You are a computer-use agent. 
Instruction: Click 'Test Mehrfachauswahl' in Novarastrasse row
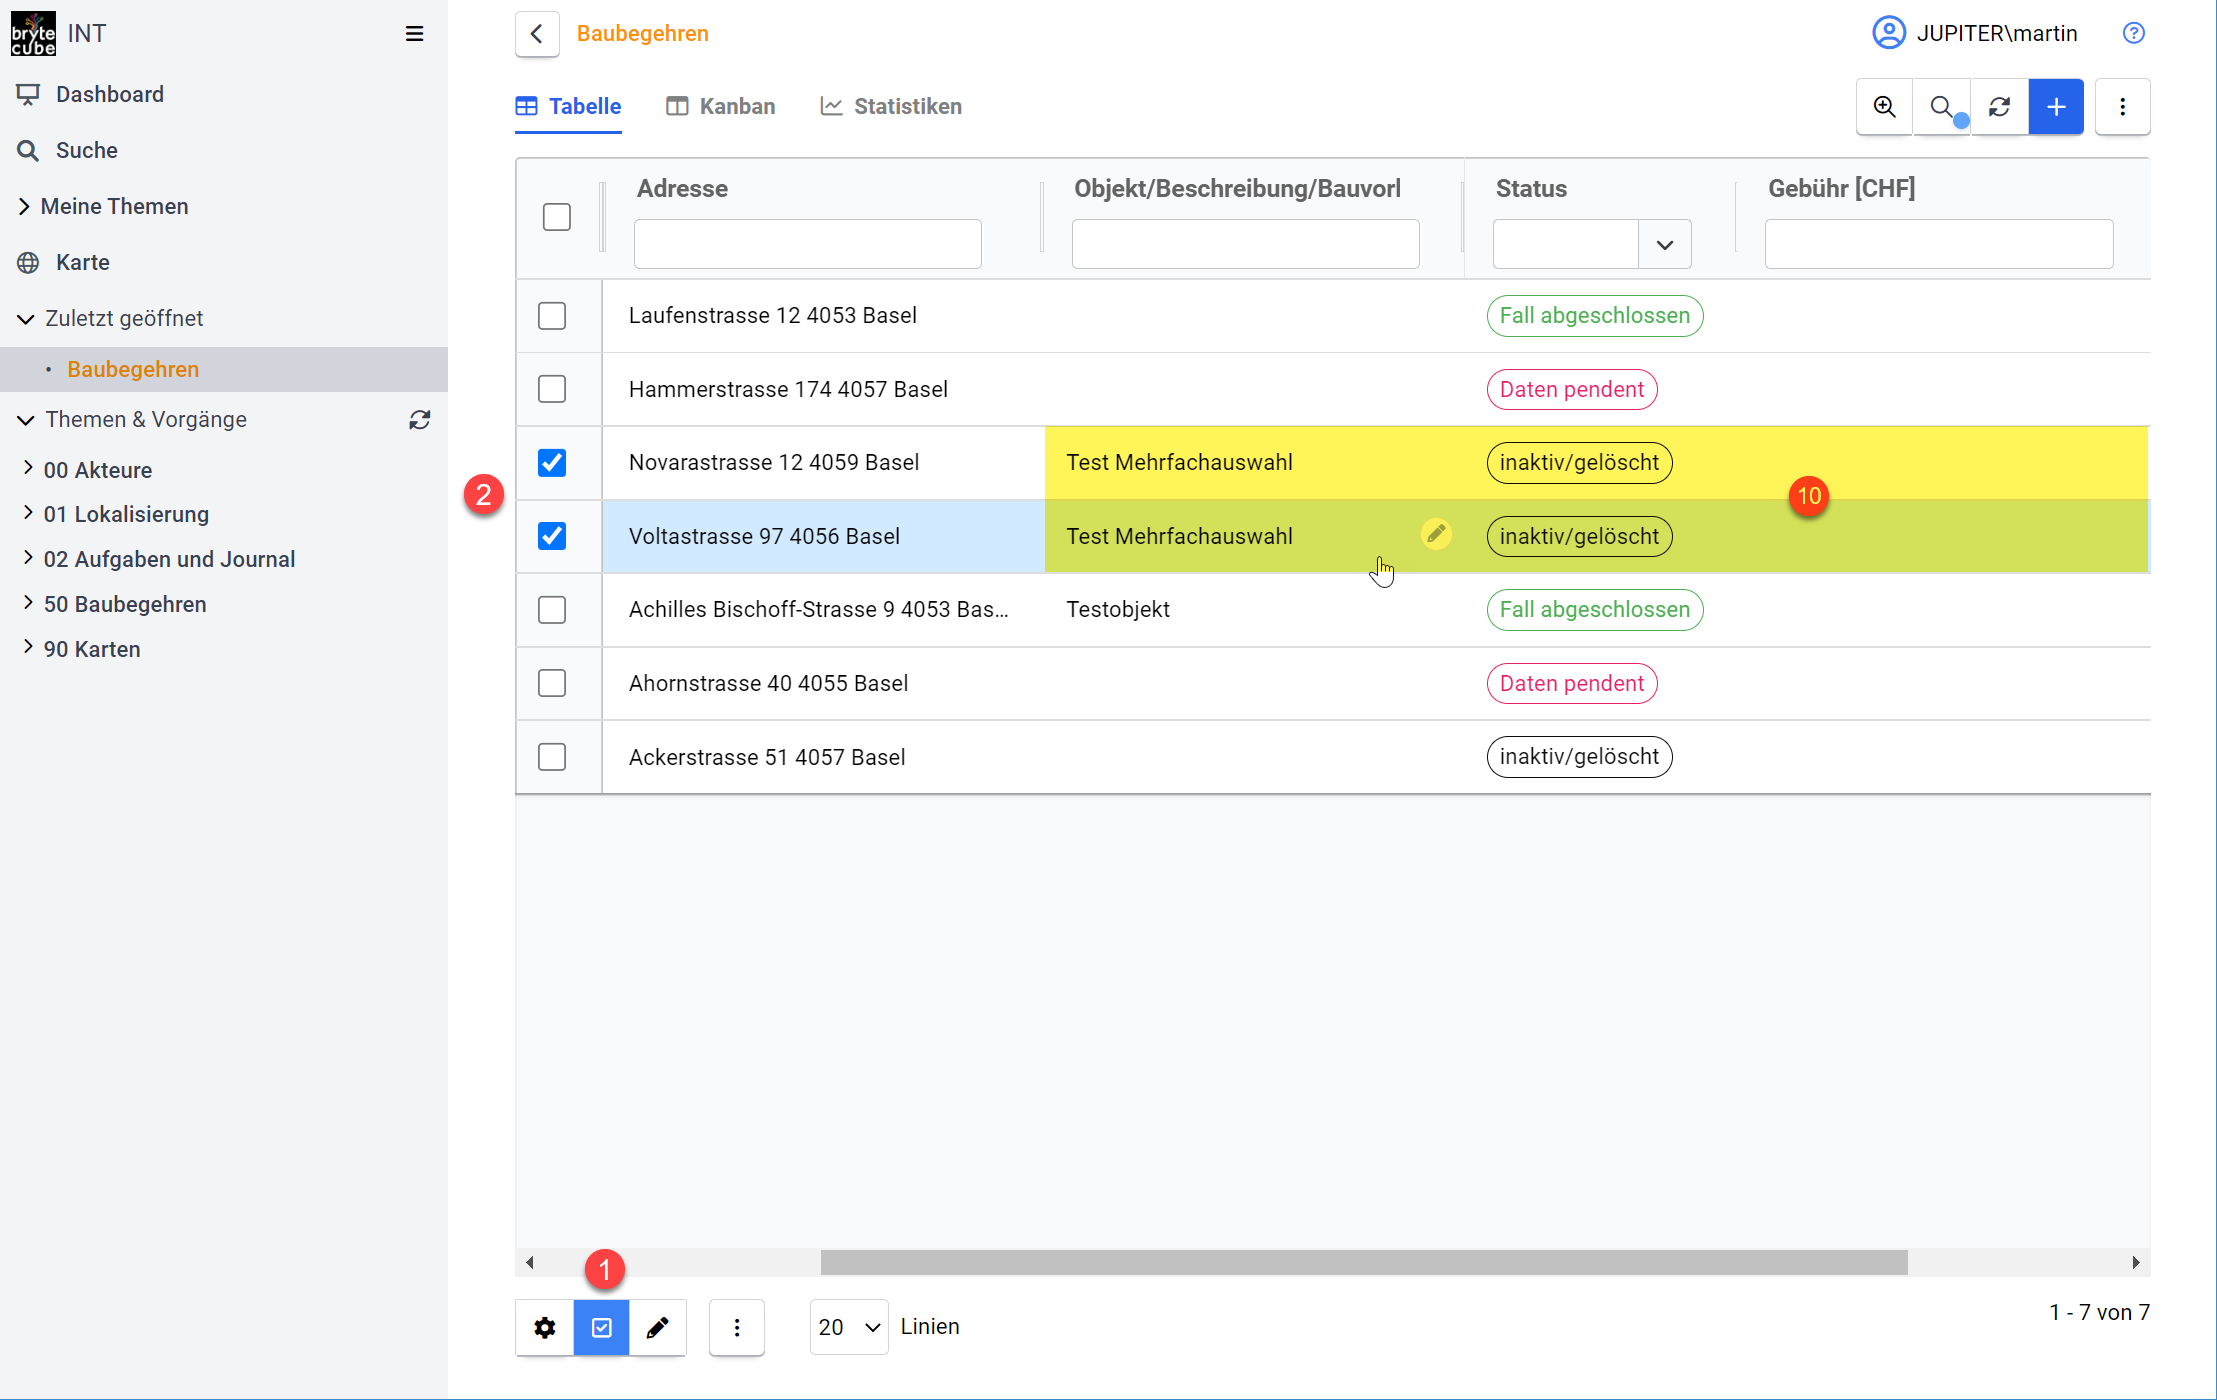(x=1179, y=462)
